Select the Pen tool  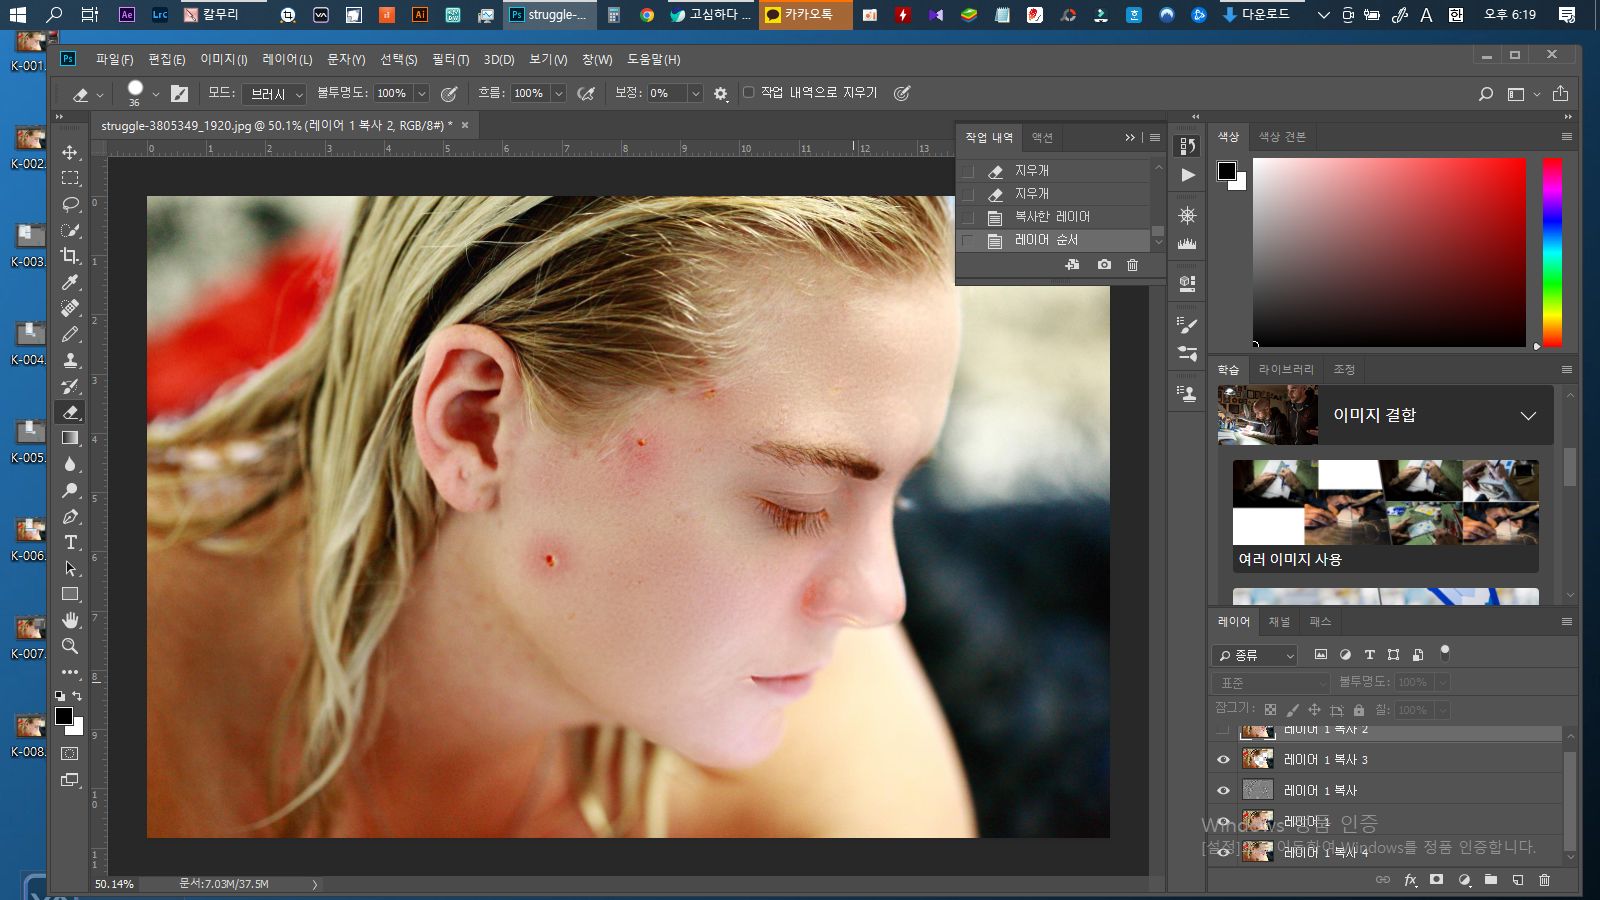pos(70,516)
